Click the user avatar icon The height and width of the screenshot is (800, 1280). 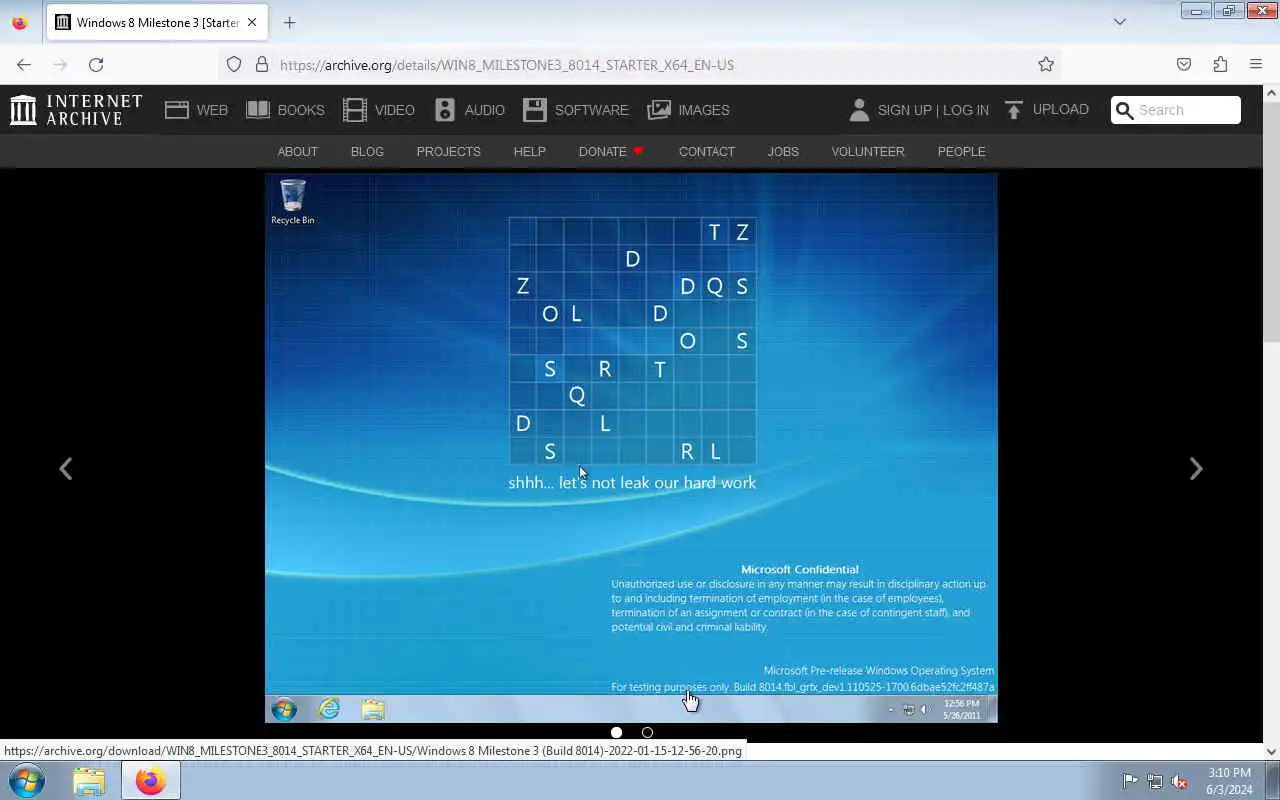tap(859, 110)
